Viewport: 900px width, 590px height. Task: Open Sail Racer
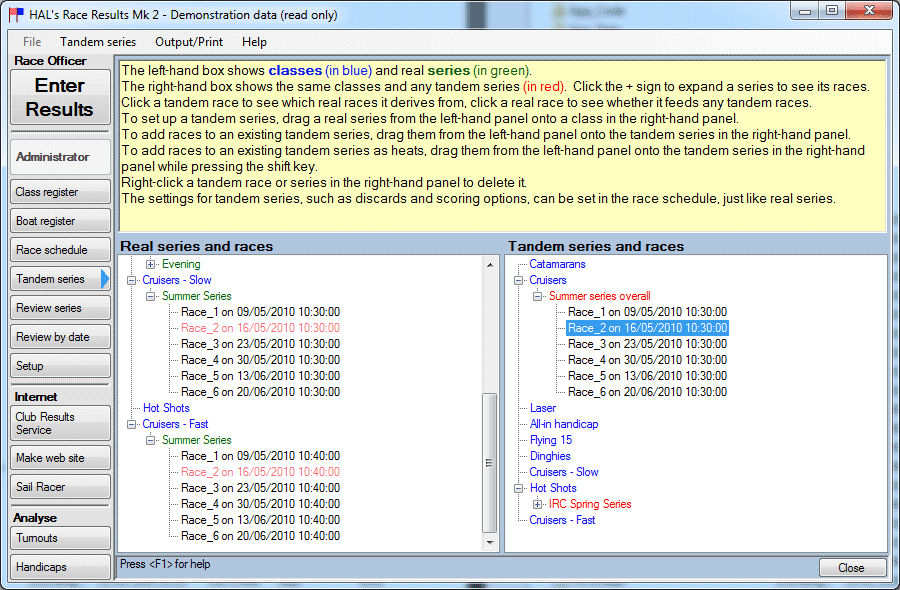coord(60,487)
